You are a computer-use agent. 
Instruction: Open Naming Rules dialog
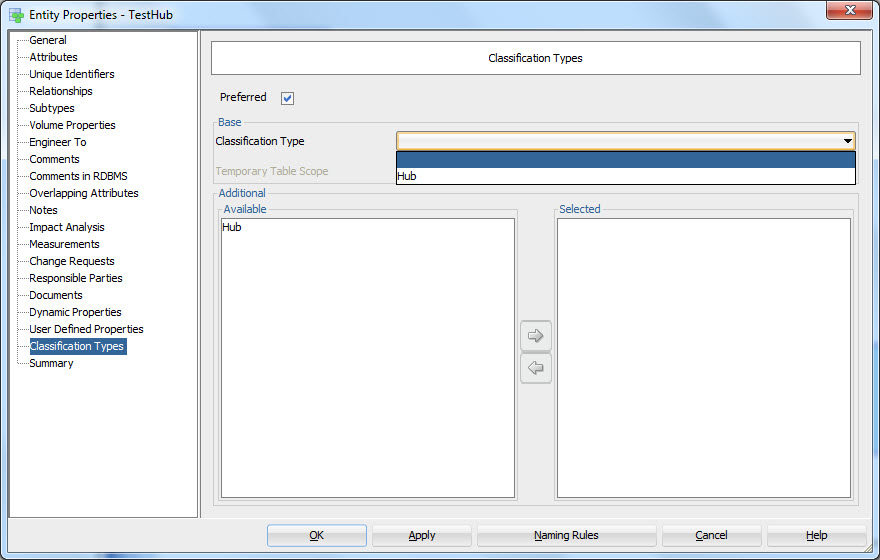pyautogui.click(x=566, y=535)
